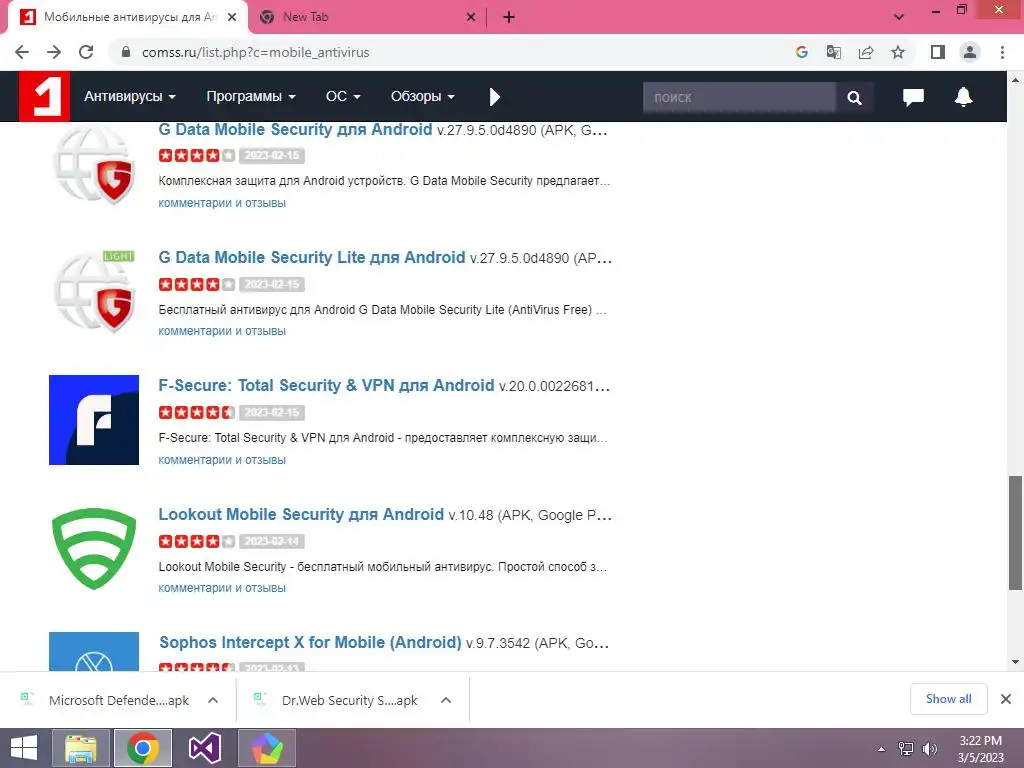Open Lookout green shield logo thumbnail

(94, 549)
